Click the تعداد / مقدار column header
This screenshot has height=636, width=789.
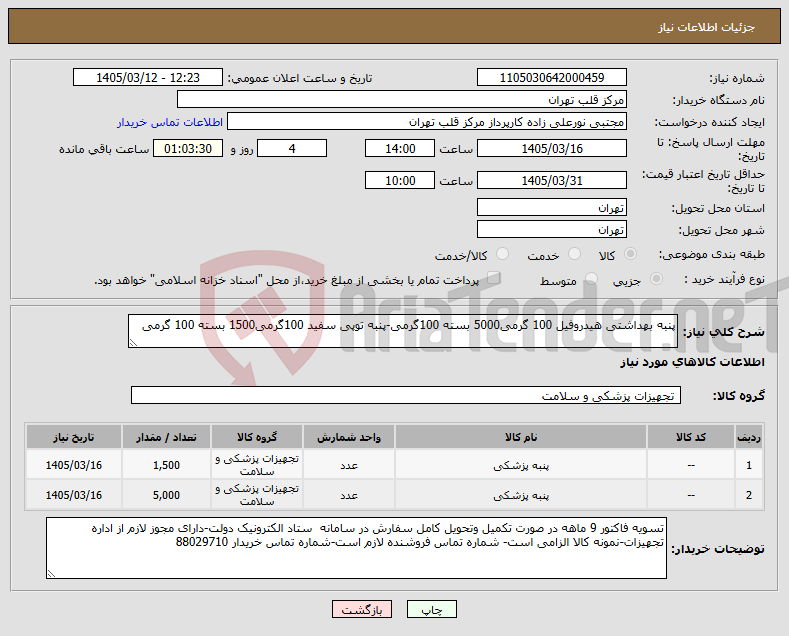point(167,437)
